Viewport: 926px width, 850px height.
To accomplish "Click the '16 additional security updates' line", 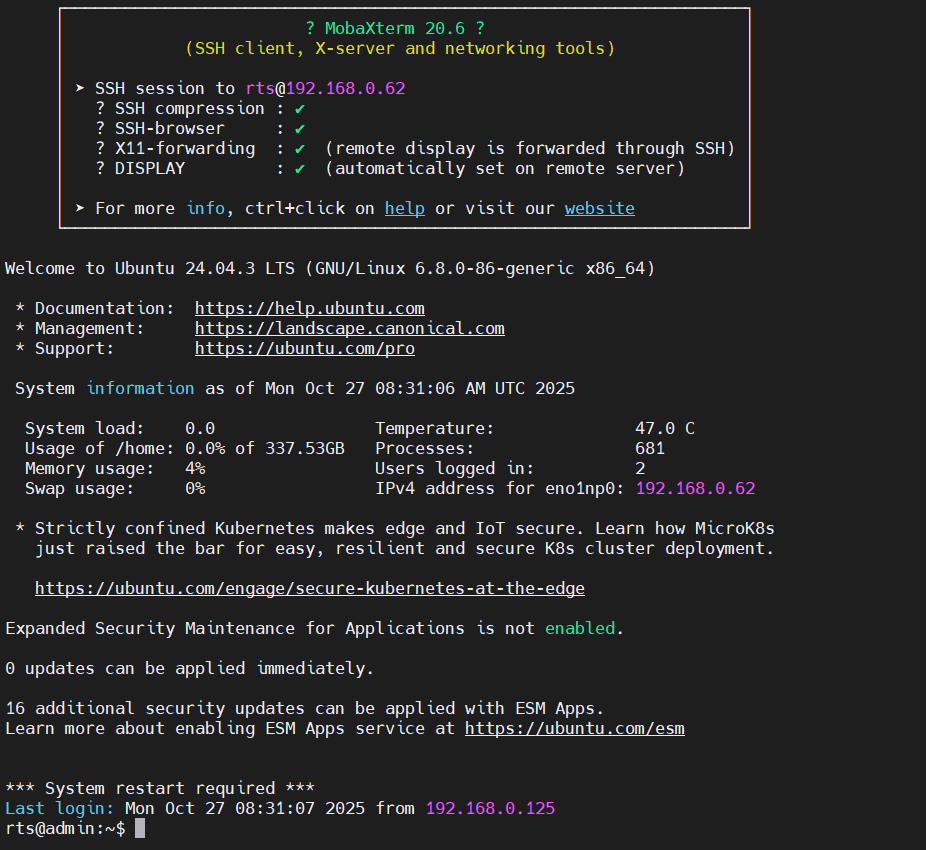I will tap(305, 708).
